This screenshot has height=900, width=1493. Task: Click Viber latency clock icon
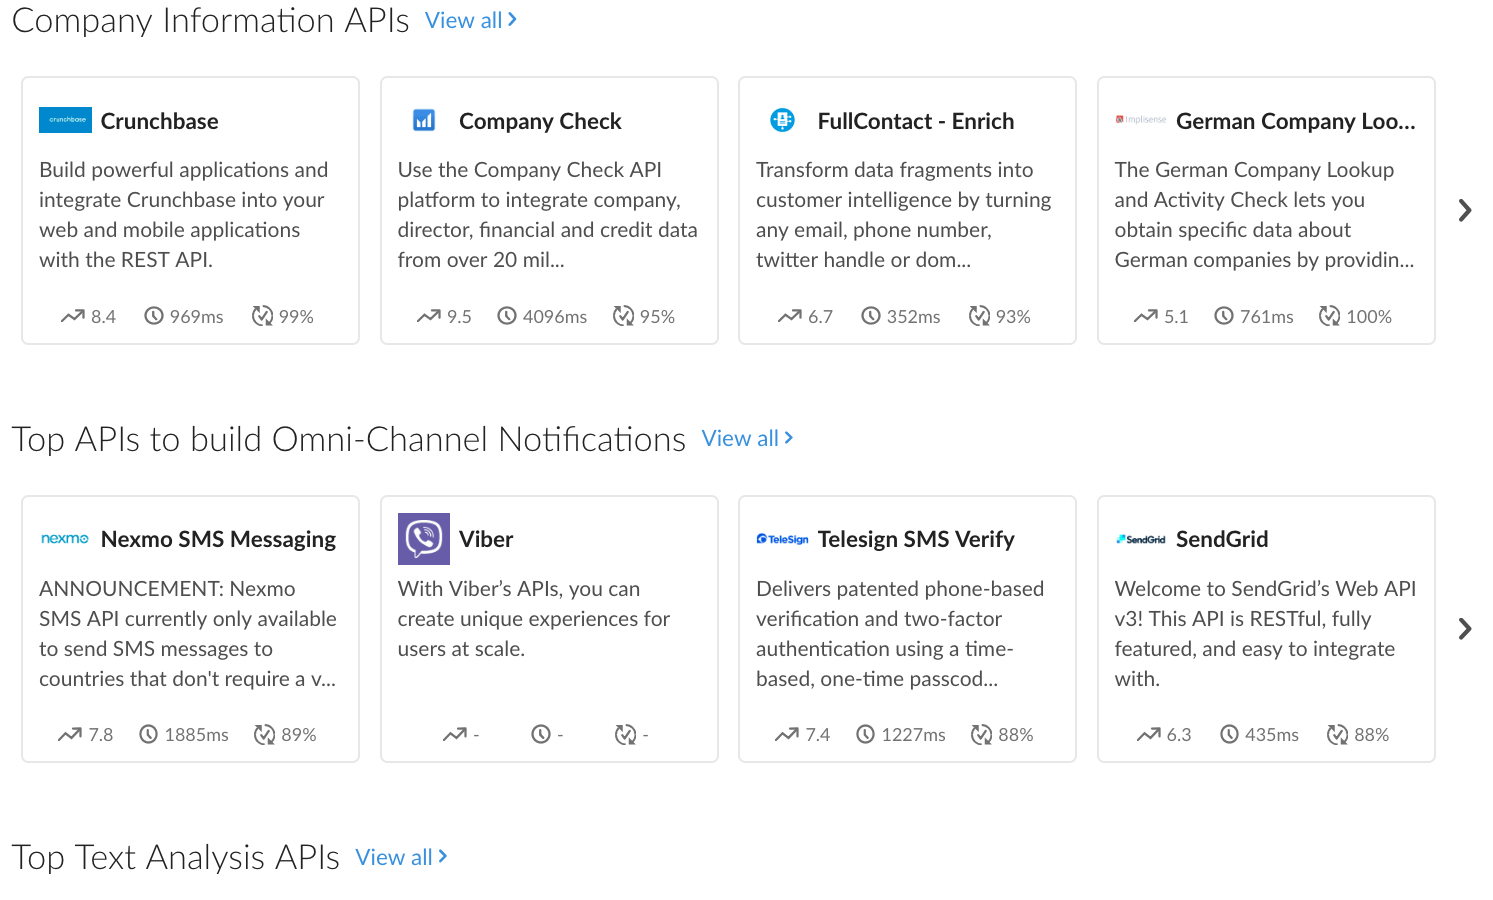(x=541, y=735)
